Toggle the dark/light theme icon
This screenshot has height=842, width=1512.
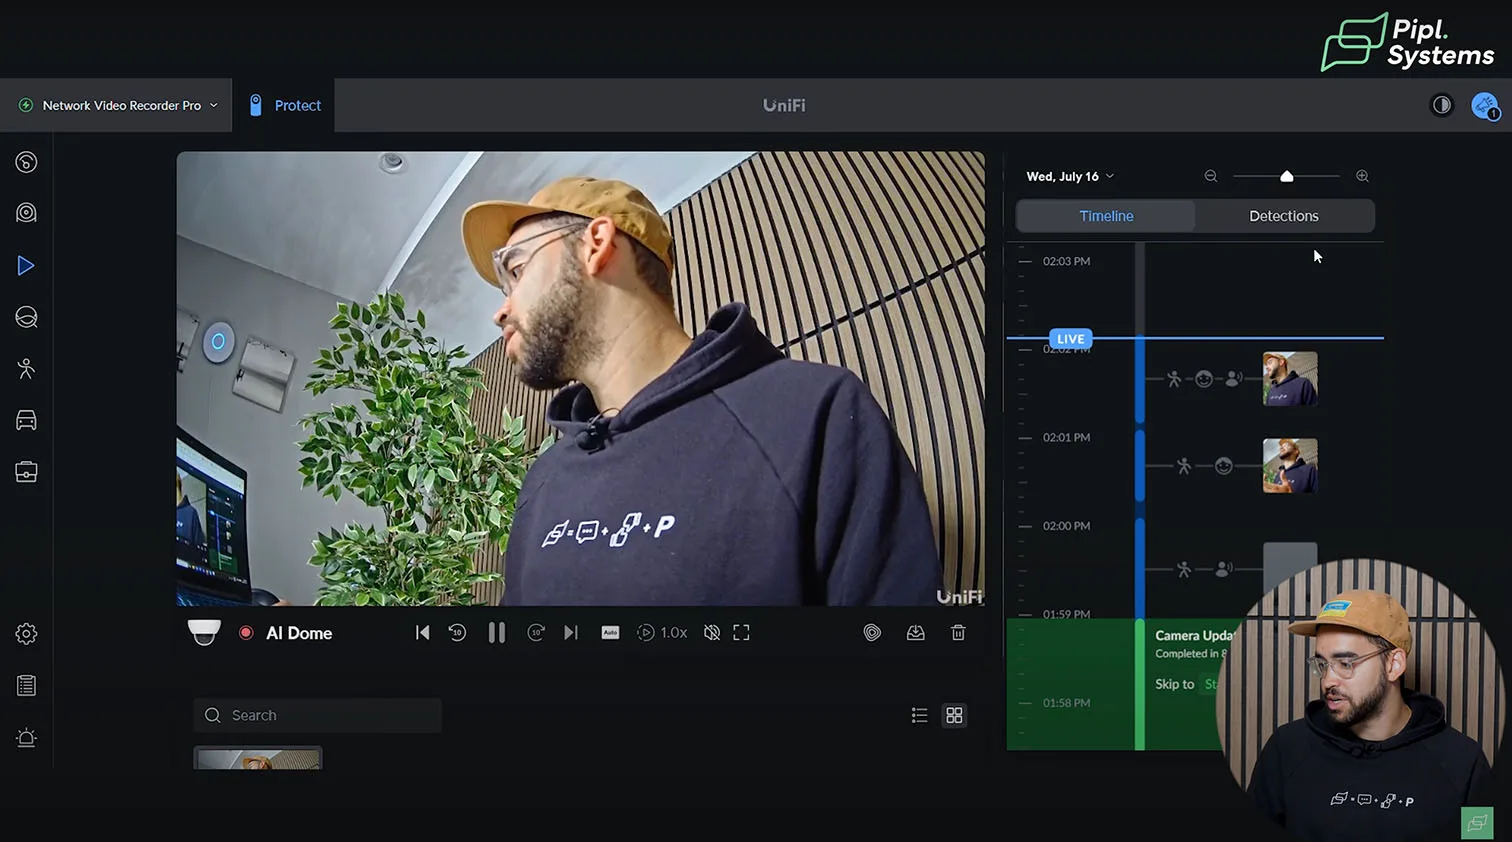1441,105
